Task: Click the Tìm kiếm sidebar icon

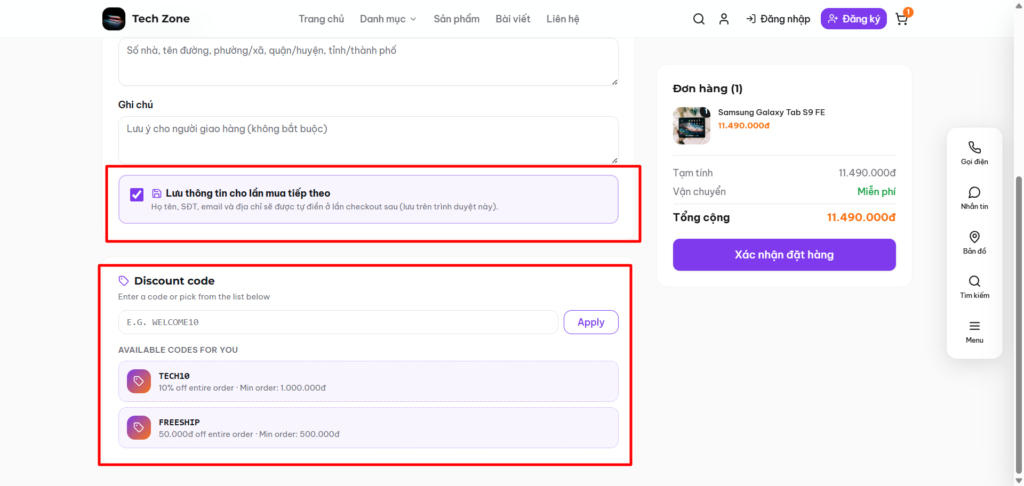Action: (x=974, y=282)
